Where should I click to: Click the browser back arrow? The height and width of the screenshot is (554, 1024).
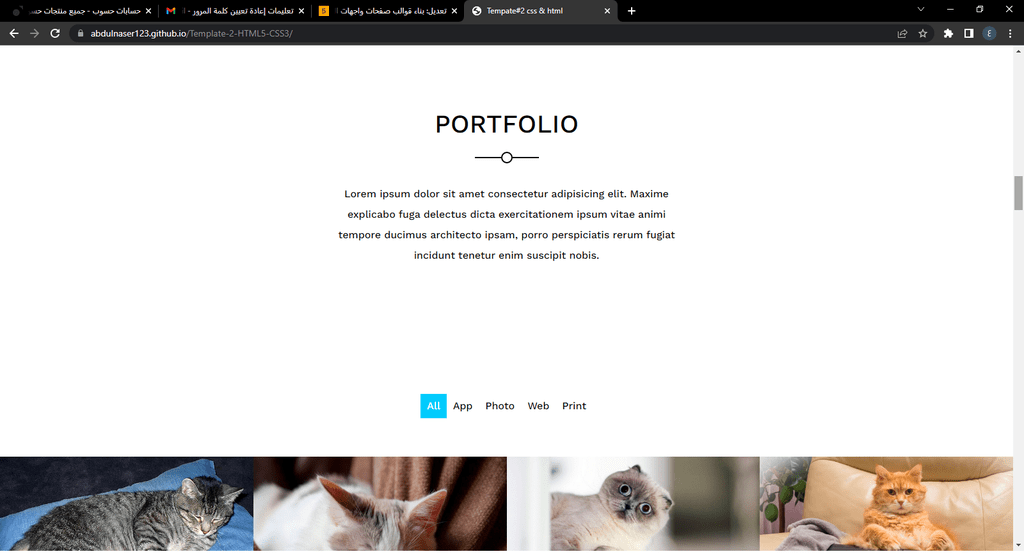tap(14, 33)
